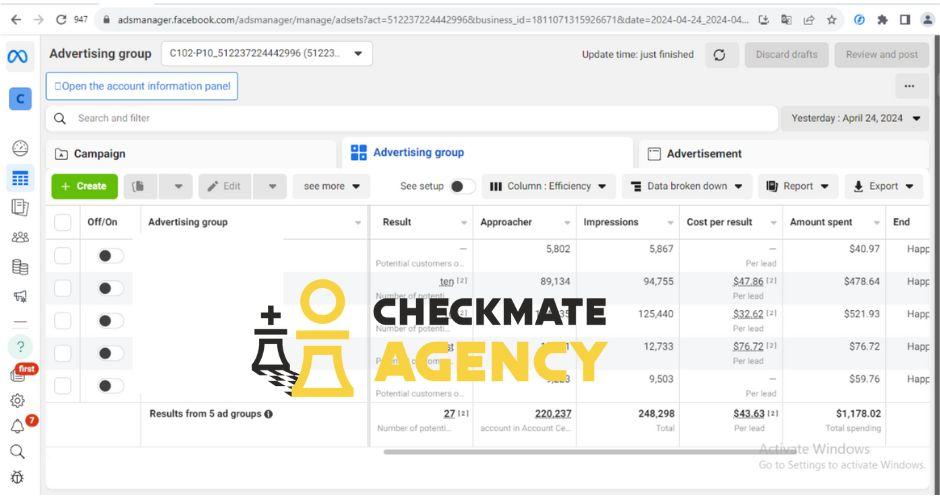The height and width of the screenshot is (502, 940).
Task: Click the Review and post button
Action: (881, 55)
